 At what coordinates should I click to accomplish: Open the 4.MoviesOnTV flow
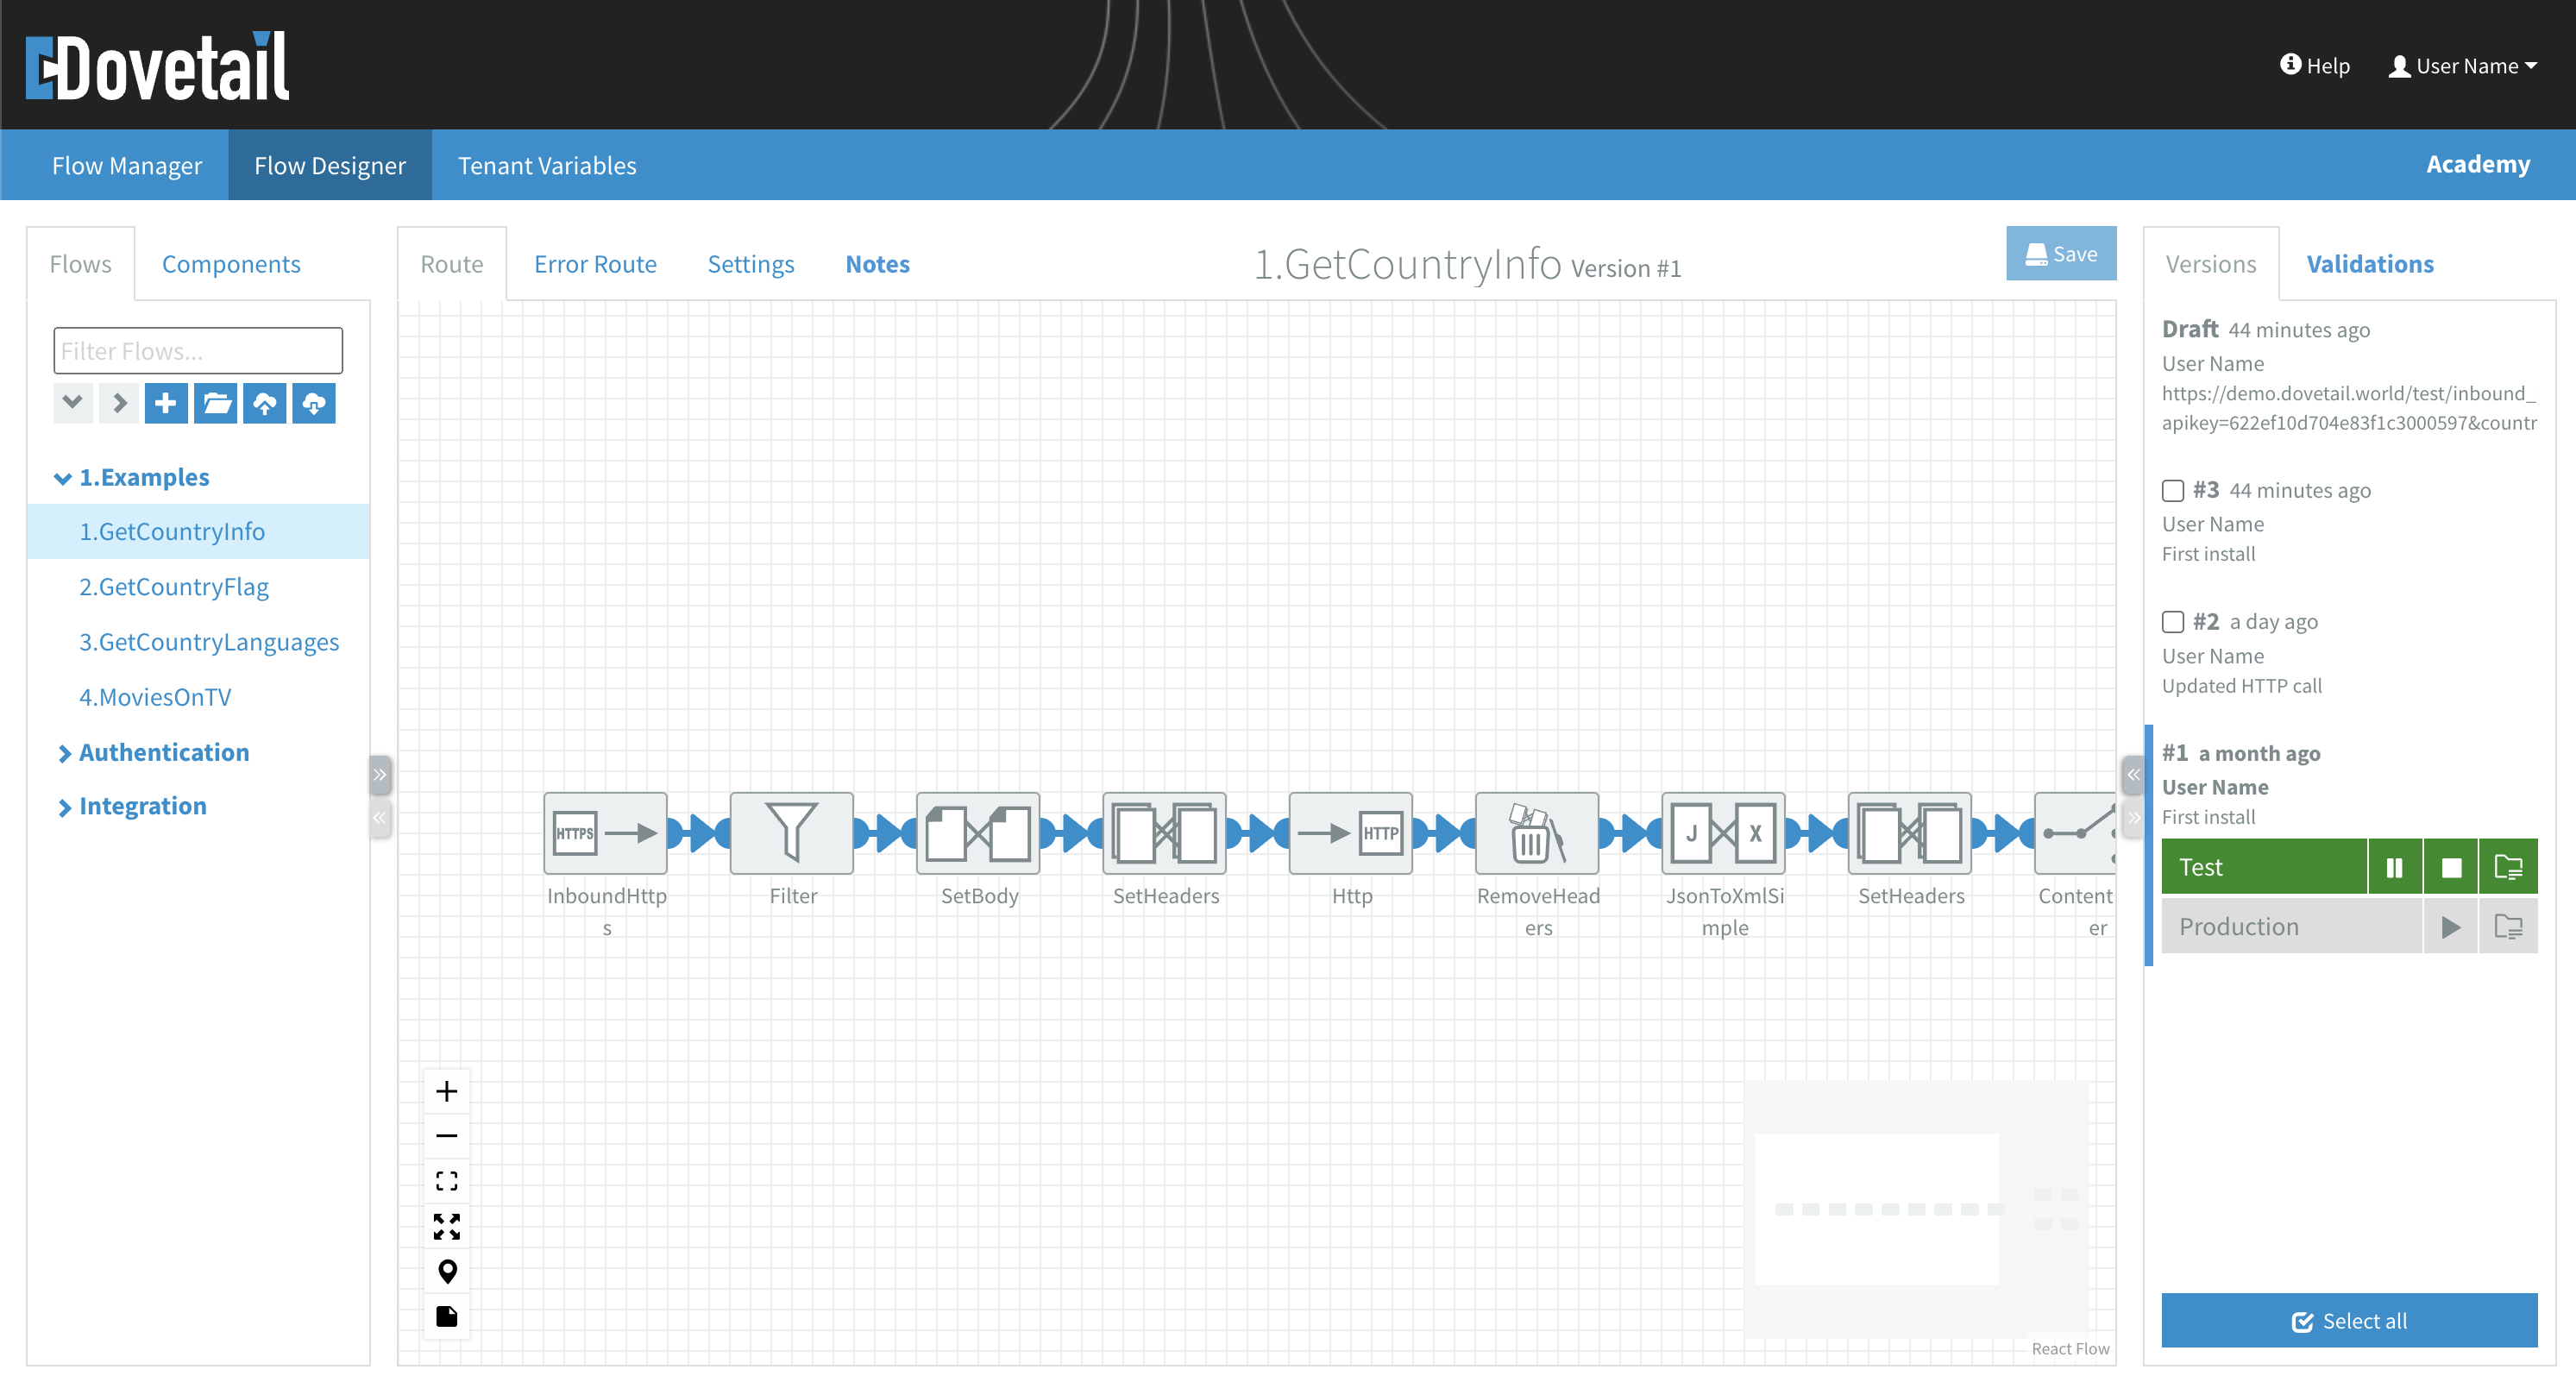pyautogui.click(x=155, y=697)
